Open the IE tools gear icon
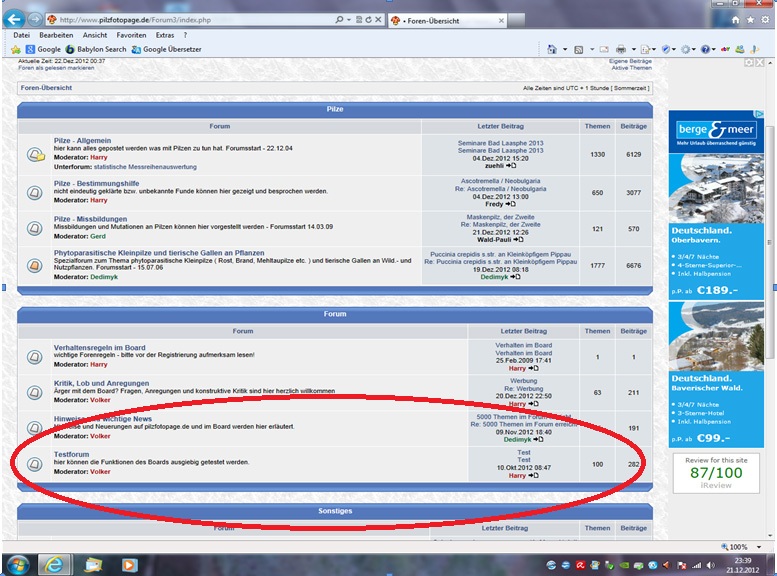777x576 pixels. coord(763,19)
